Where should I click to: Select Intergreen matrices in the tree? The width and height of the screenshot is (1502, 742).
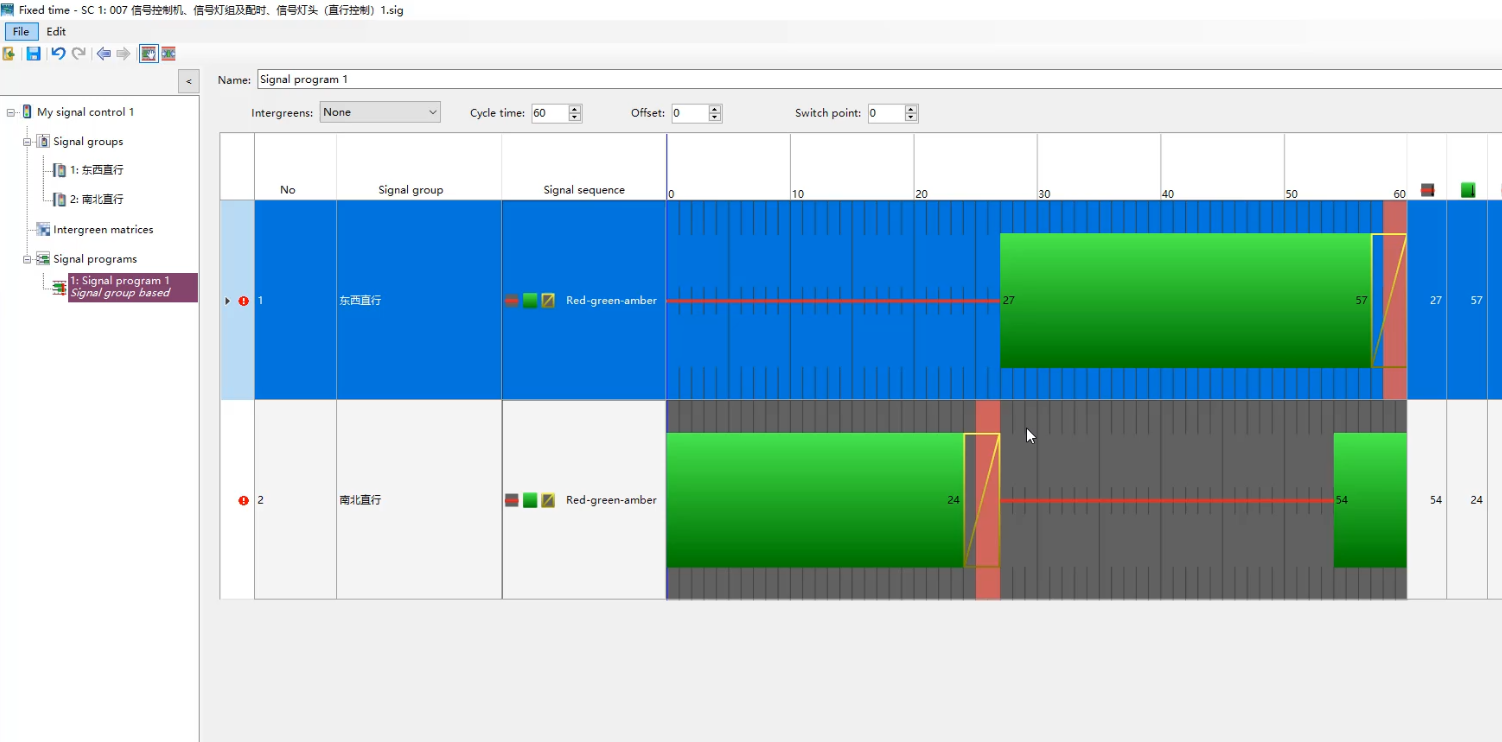pyautogui.click(x=103, y=230)
